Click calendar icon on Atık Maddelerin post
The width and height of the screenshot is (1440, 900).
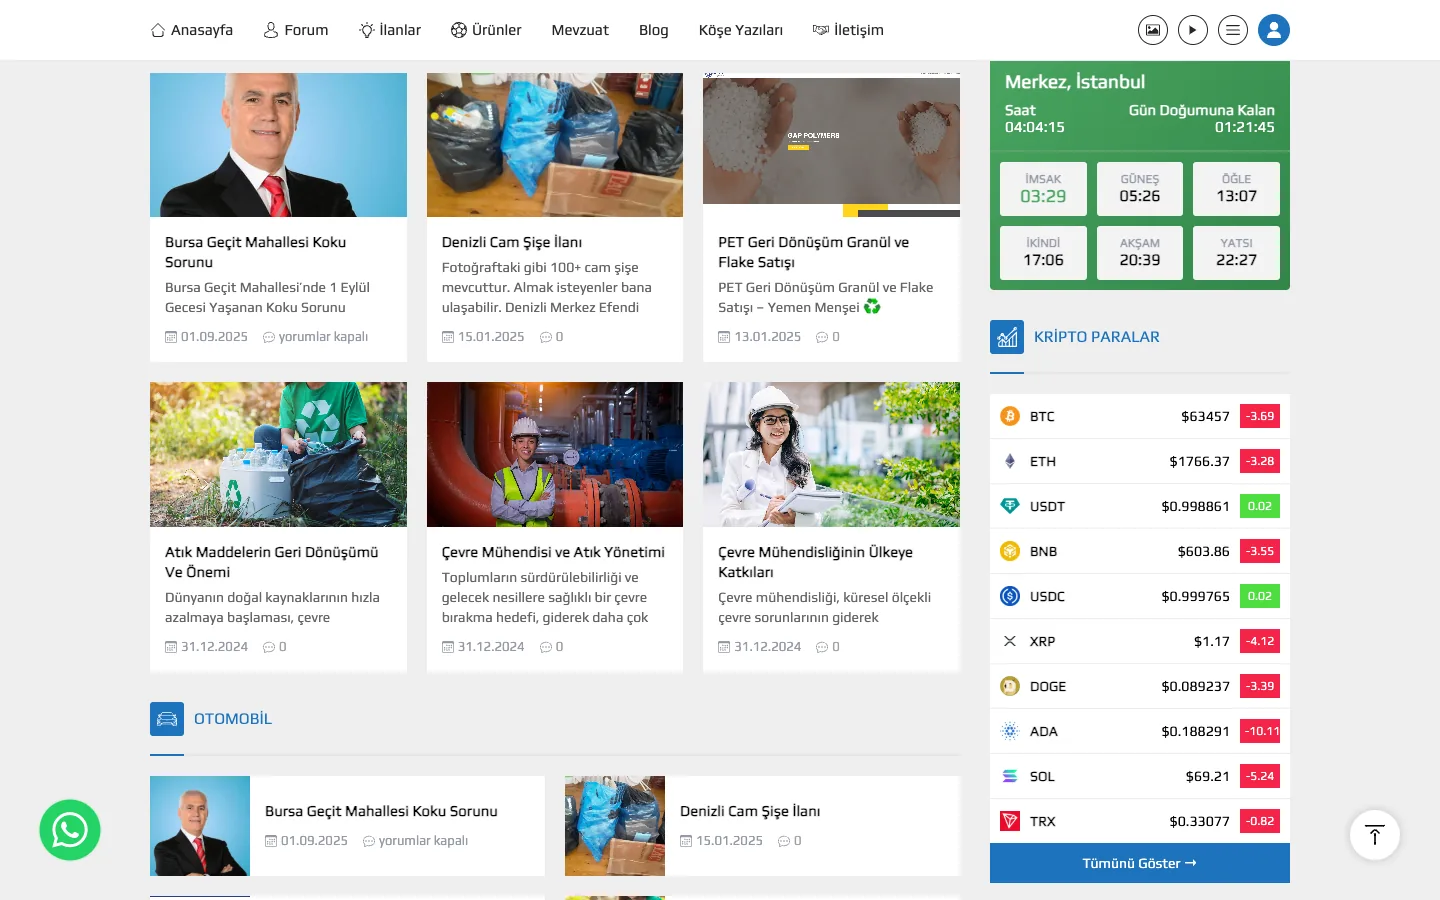click(171, 647)
